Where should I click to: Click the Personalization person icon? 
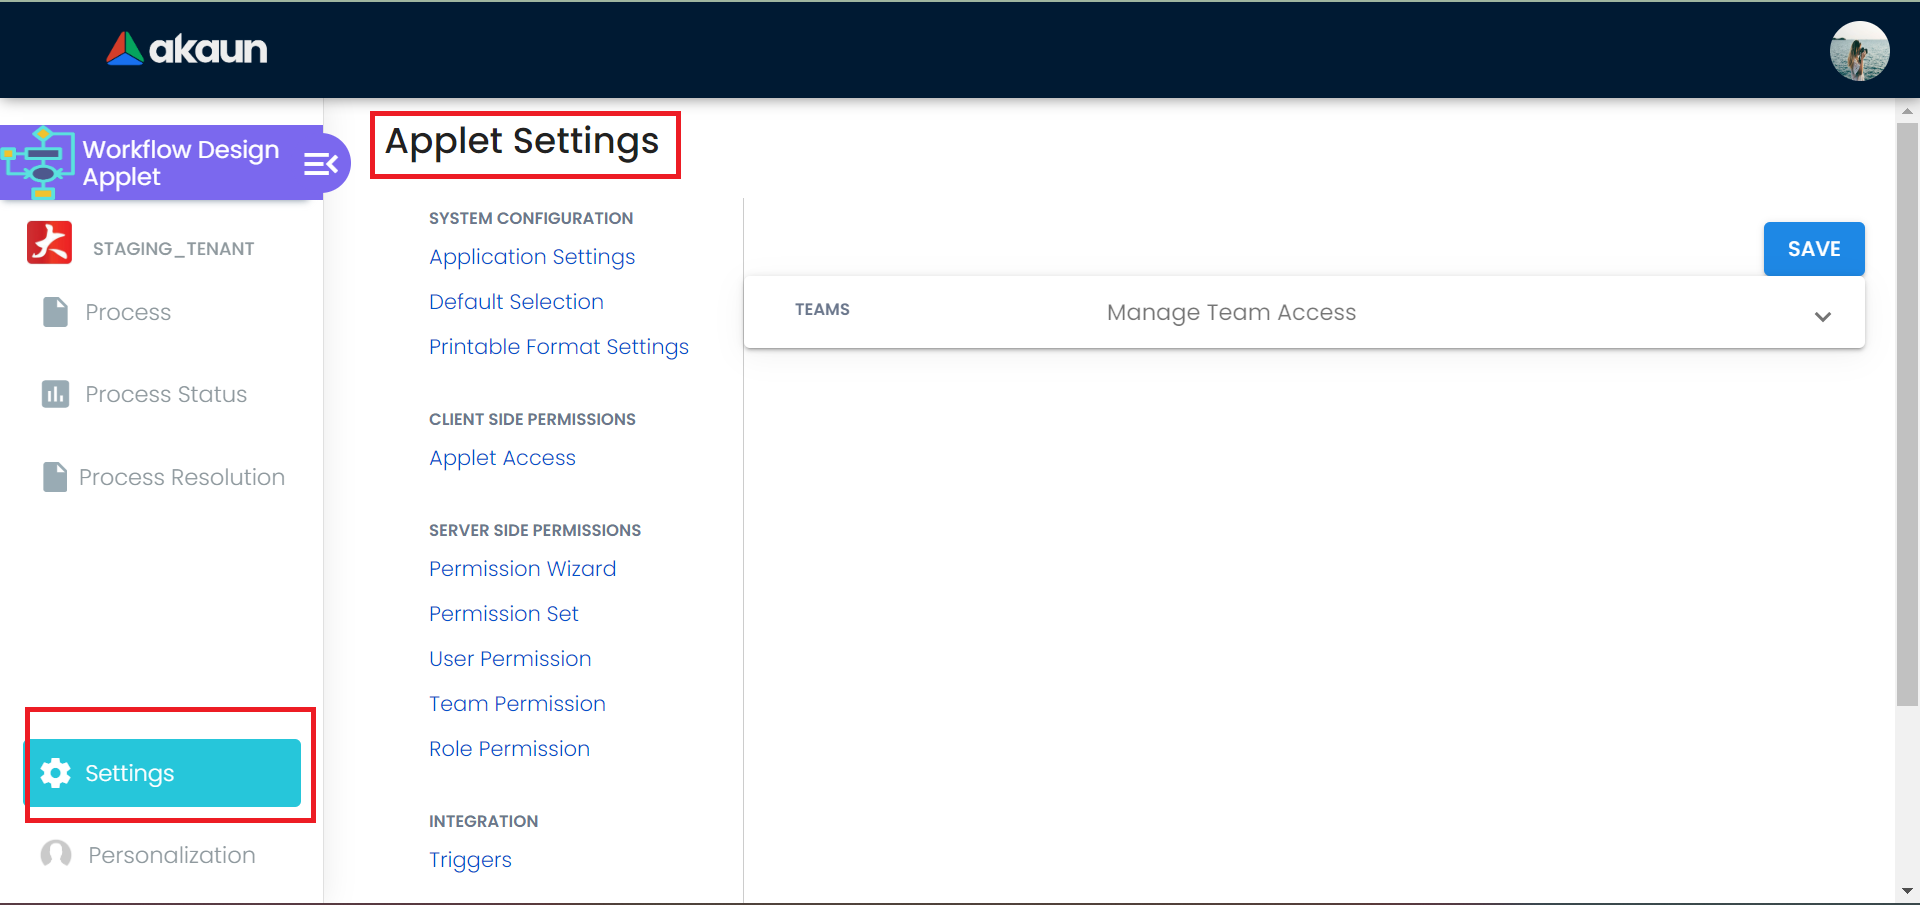pos(56,855)
